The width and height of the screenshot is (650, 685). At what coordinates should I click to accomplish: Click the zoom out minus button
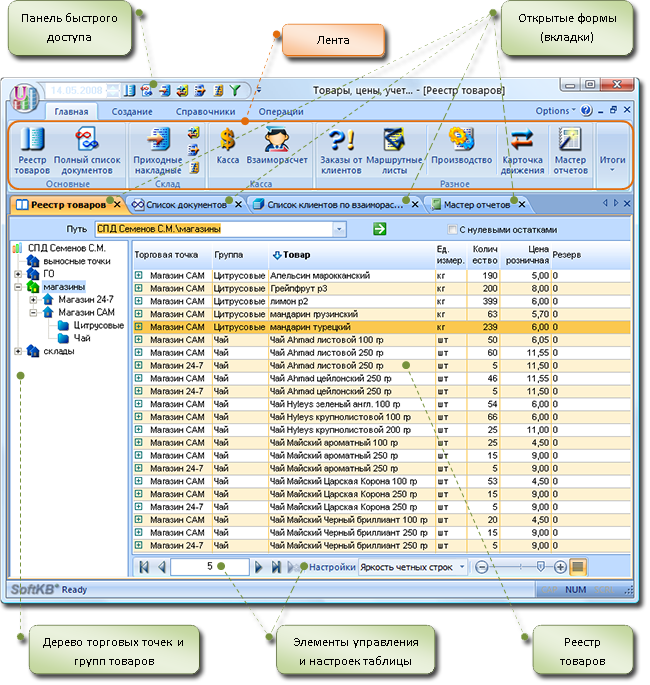point(481,567)
